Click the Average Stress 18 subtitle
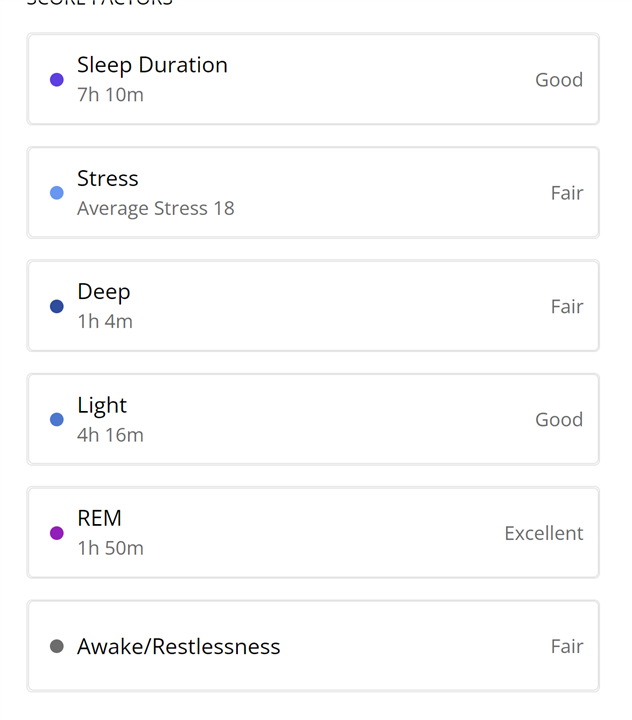This screenshot has width=632, height=720. point(156,208)
